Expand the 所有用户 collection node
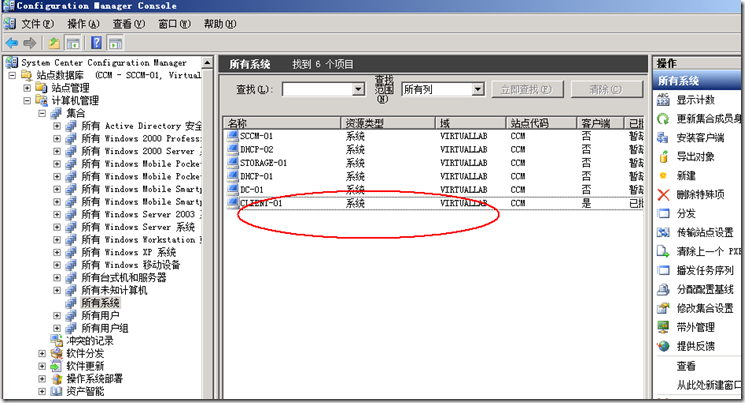The height and width of the screenshot is (403, 745). pos(57,316)
